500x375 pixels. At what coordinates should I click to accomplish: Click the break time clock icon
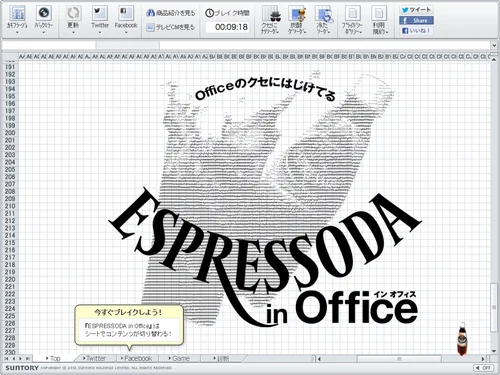click(209, 13)
